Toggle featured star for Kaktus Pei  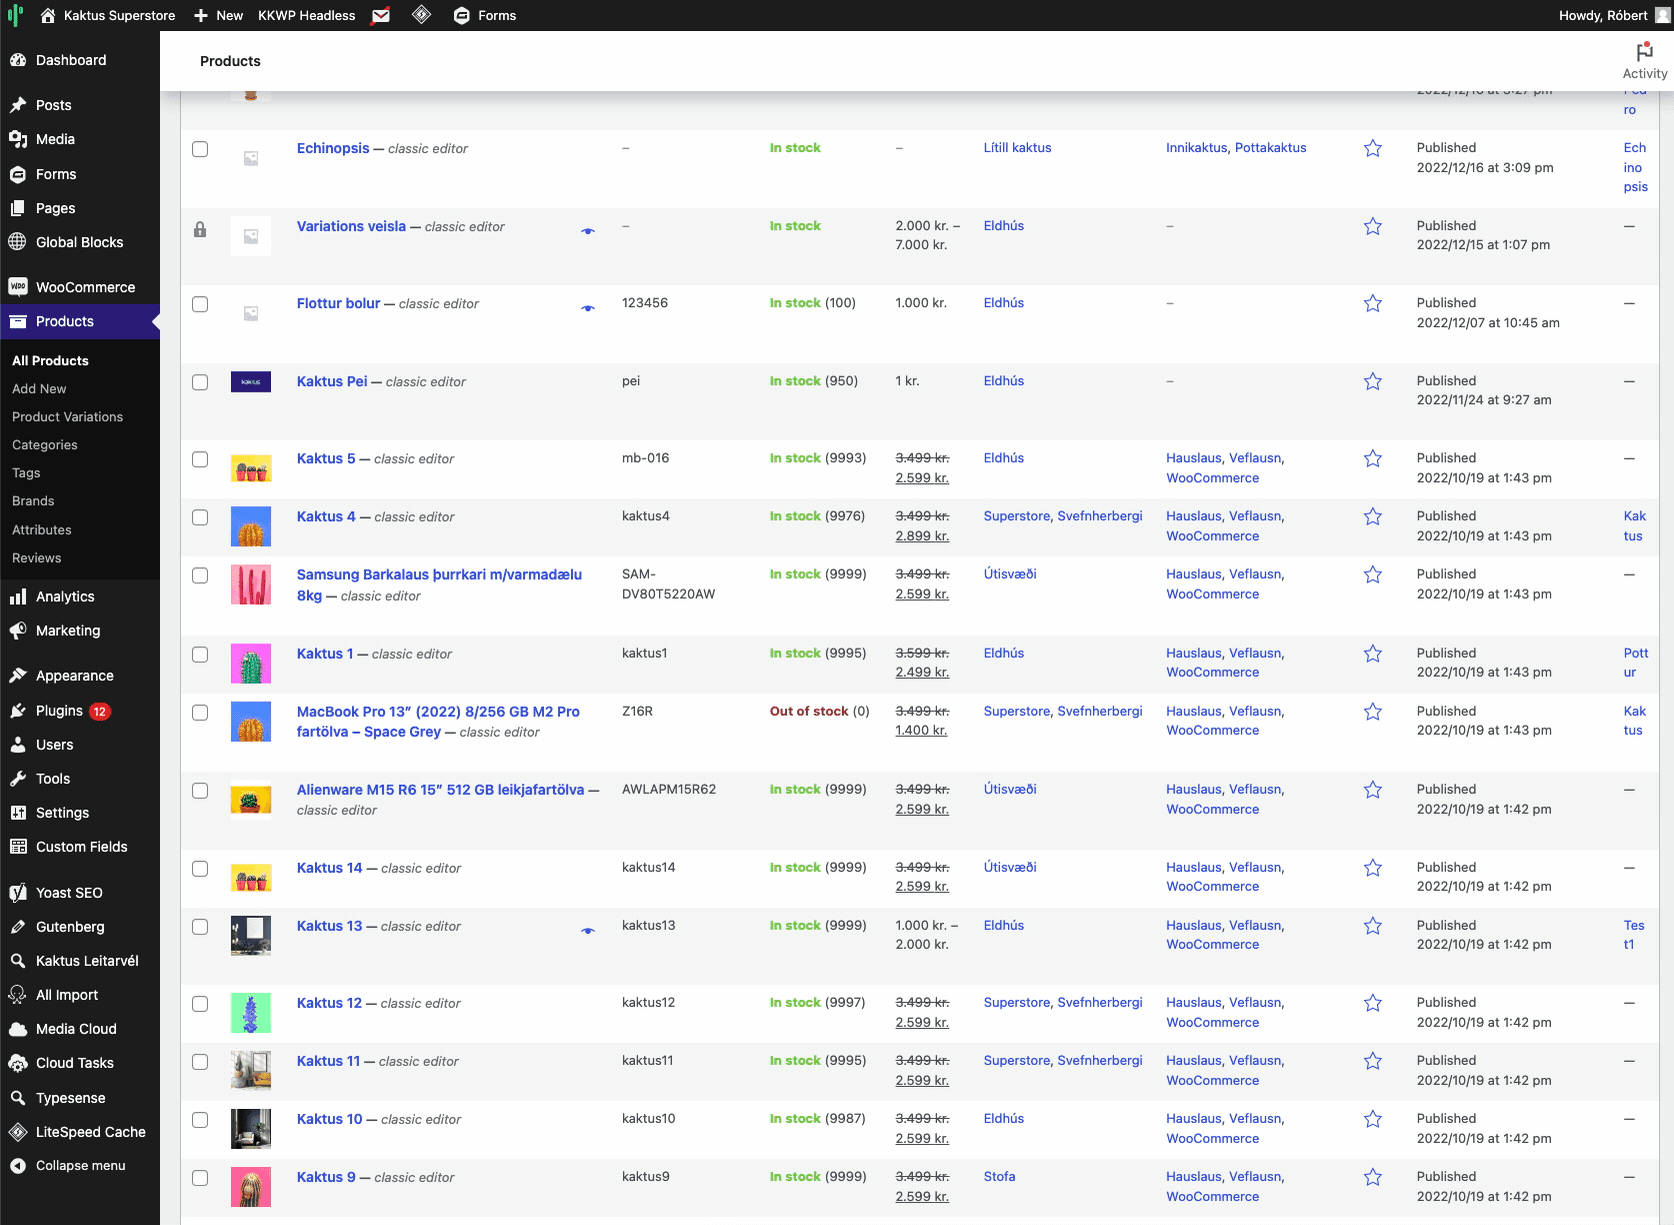click(1372, 382)
